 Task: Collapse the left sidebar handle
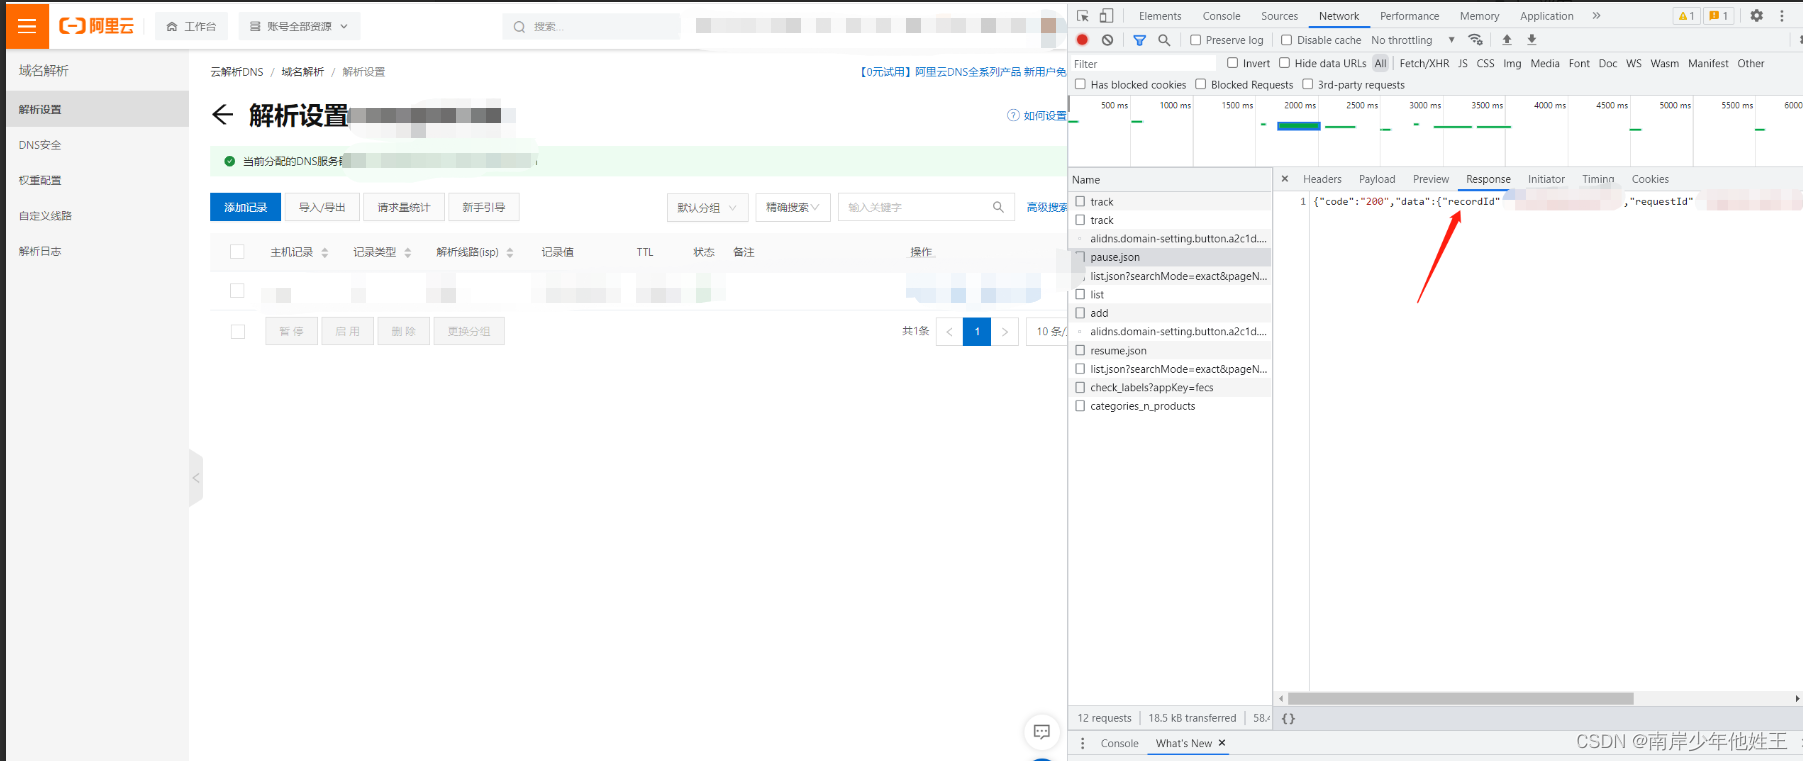point(196,478)
